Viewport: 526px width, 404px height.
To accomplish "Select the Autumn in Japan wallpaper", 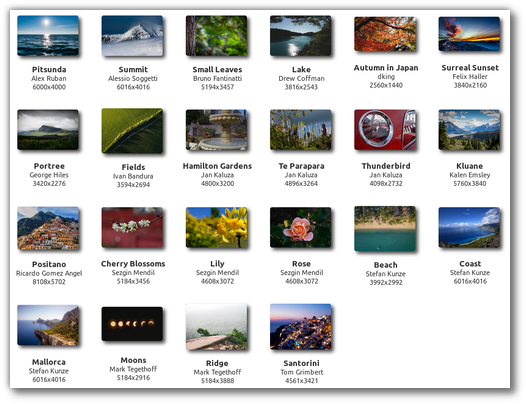I will pyautogui.click(x=385, y=34).
